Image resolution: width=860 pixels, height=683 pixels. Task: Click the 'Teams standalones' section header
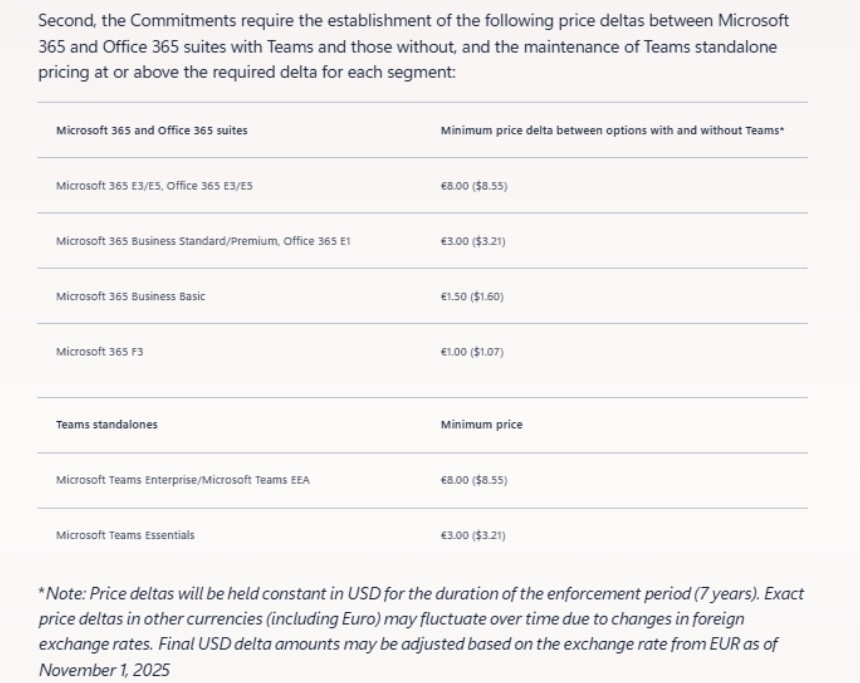106,424
